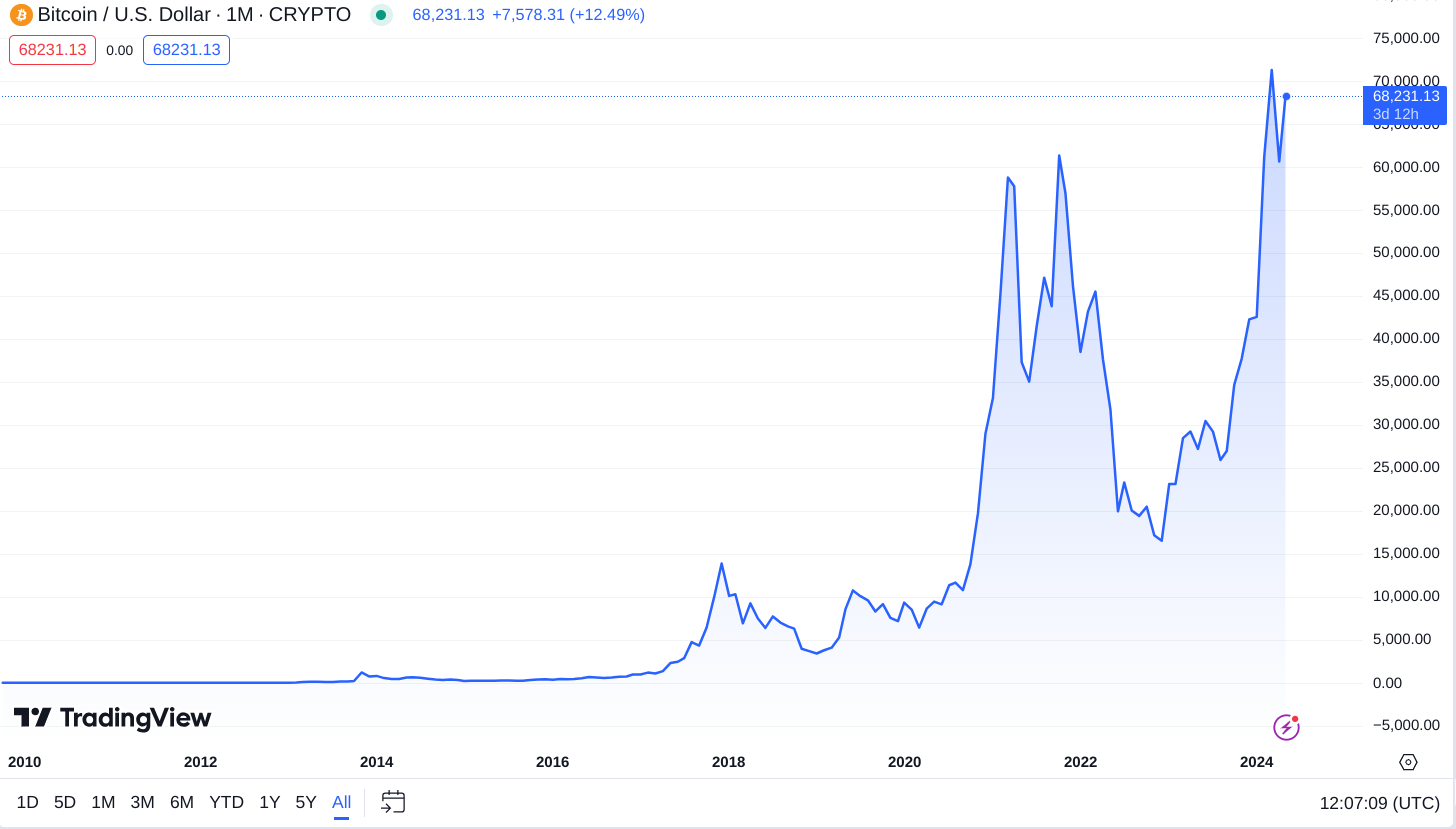This screenshot has width=1456, height=829.
Task: Click the 75,000.00 price axis label
Action: (1406, 38)
